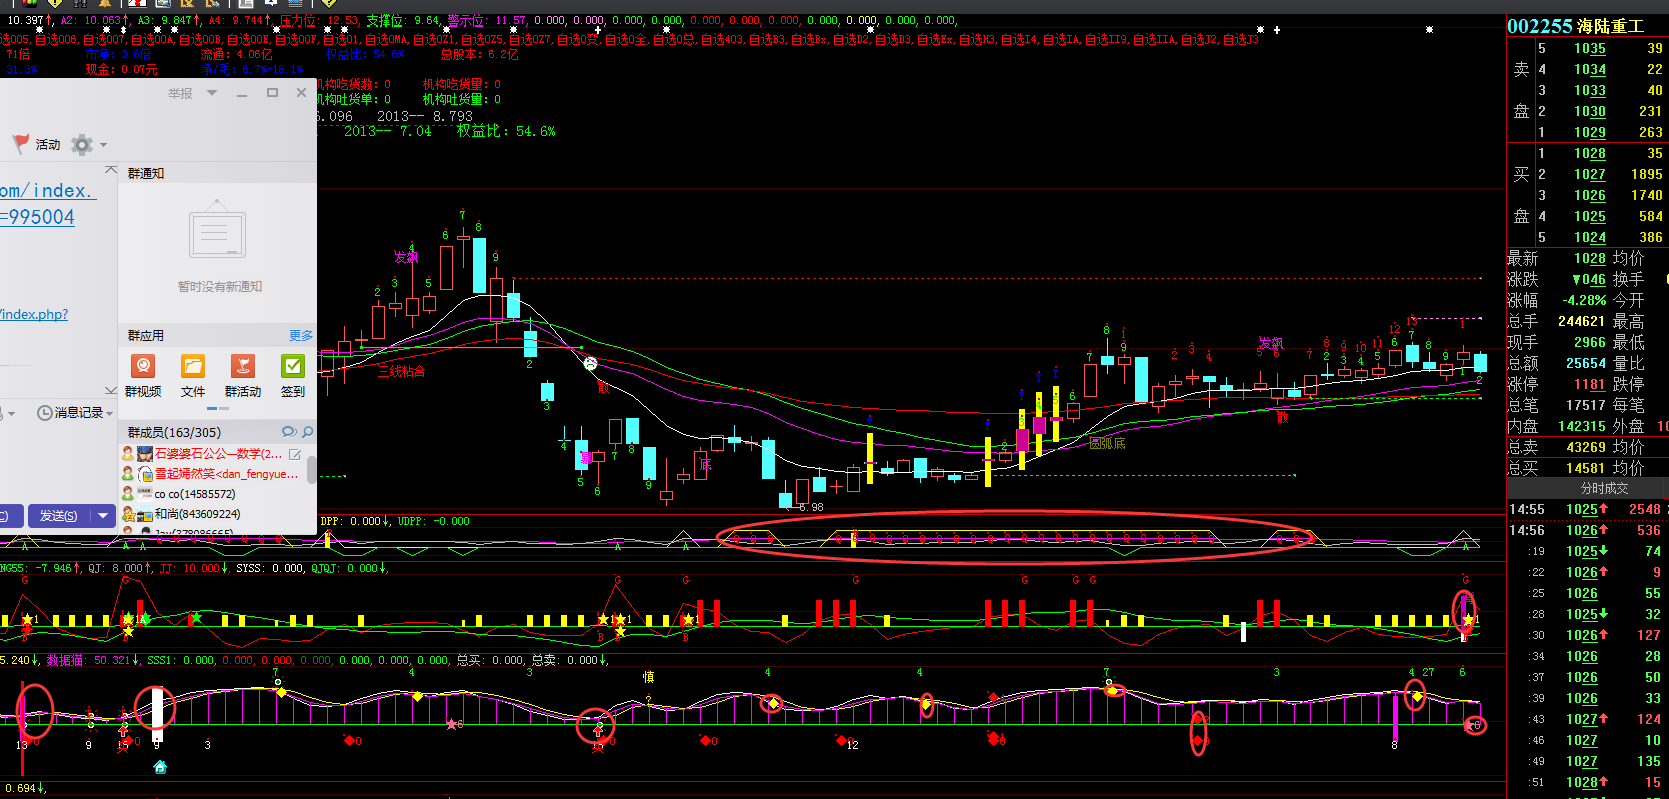Select member 和尚(843609224)
Screen dimensions: 1669x799
coord(197,514)
